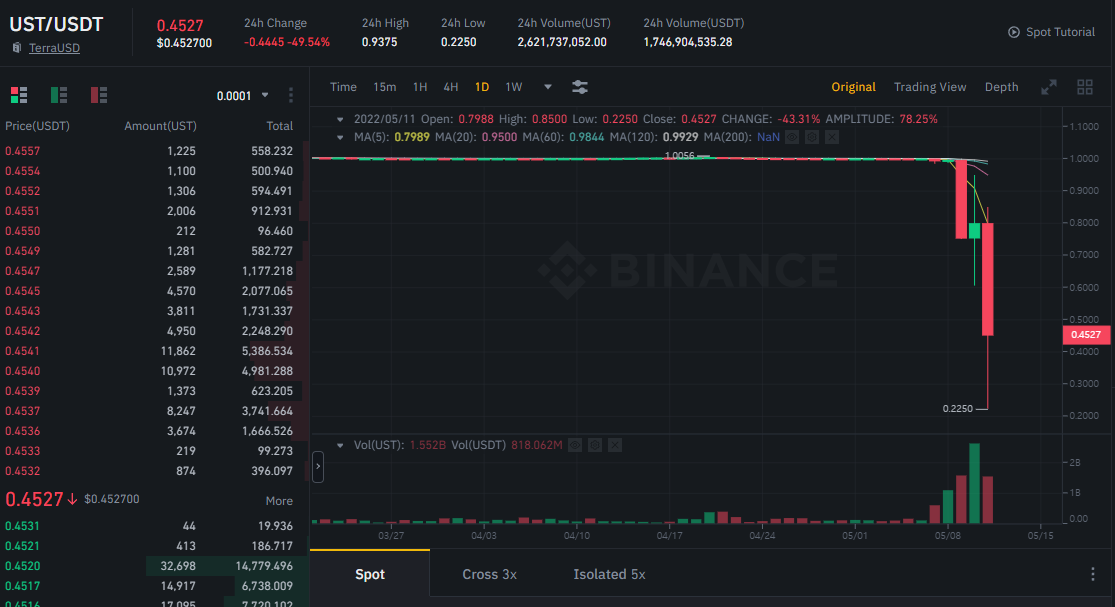Open the 0.0001 price precision dropdown
Viewport: 1115px width, 607px height.
pyautogui.click(x=242, y=95)
